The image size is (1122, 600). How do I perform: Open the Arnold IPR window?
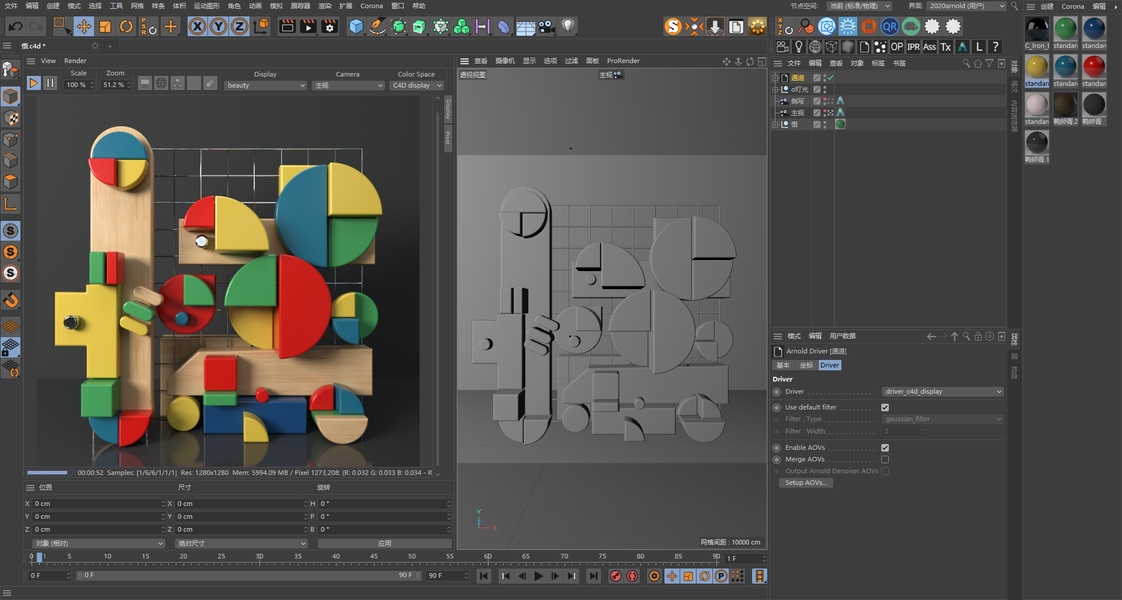(x=913, y=47)
